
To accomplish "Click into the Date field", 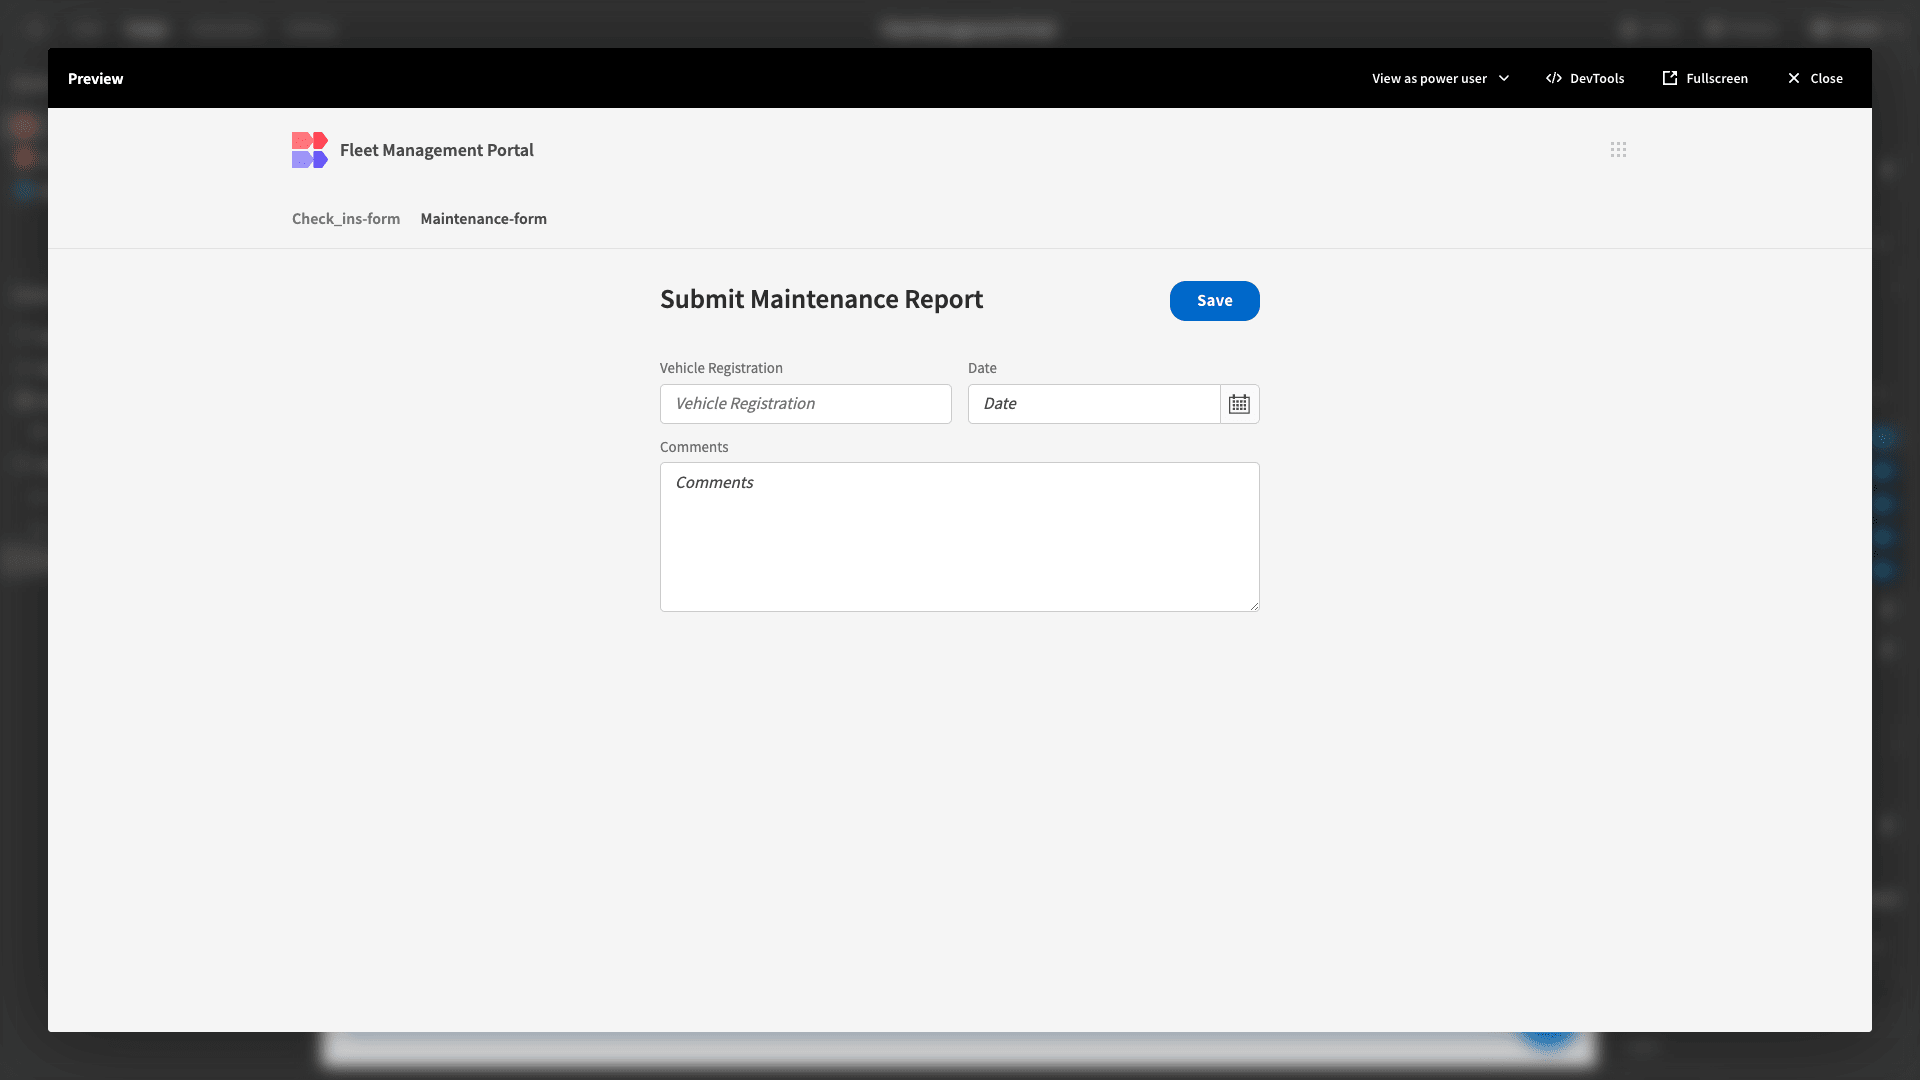I will coord(1094,404).
